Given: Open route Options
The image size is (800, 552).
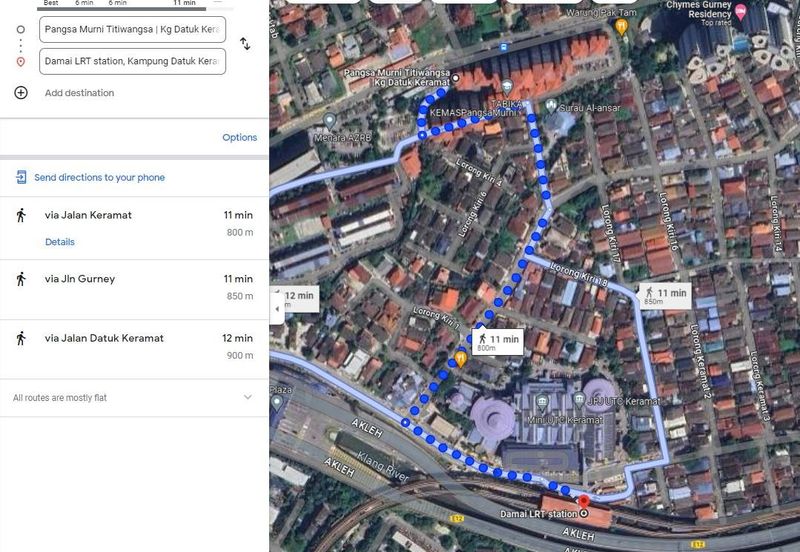Looking at the screenshot, I should click(x=239, y=137).
